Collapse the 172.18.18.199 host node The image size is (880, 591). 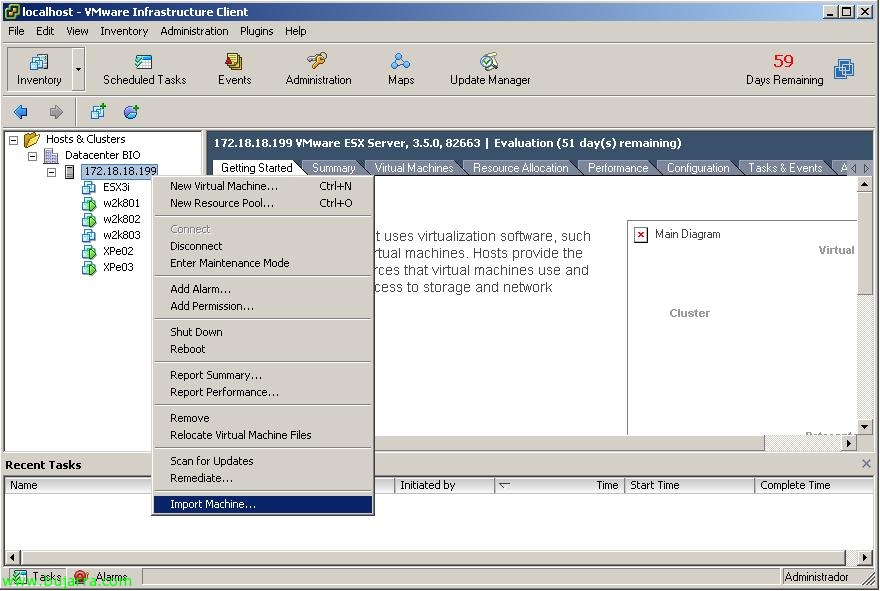coord(52,172)
